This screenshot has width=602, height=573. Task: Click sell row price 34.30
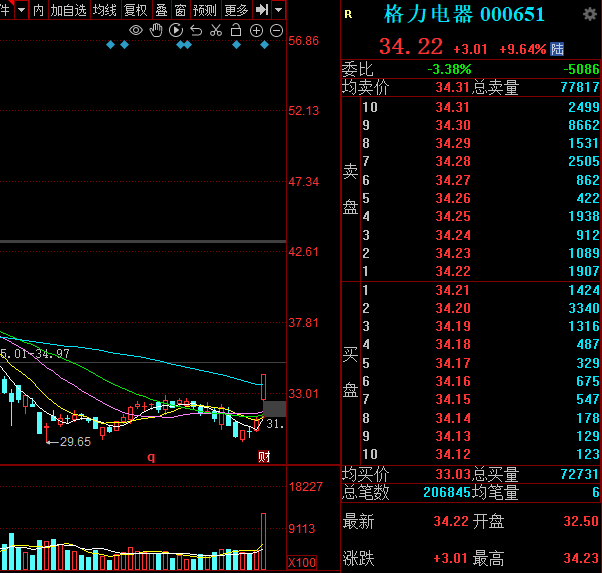click(x=453, y=125)
